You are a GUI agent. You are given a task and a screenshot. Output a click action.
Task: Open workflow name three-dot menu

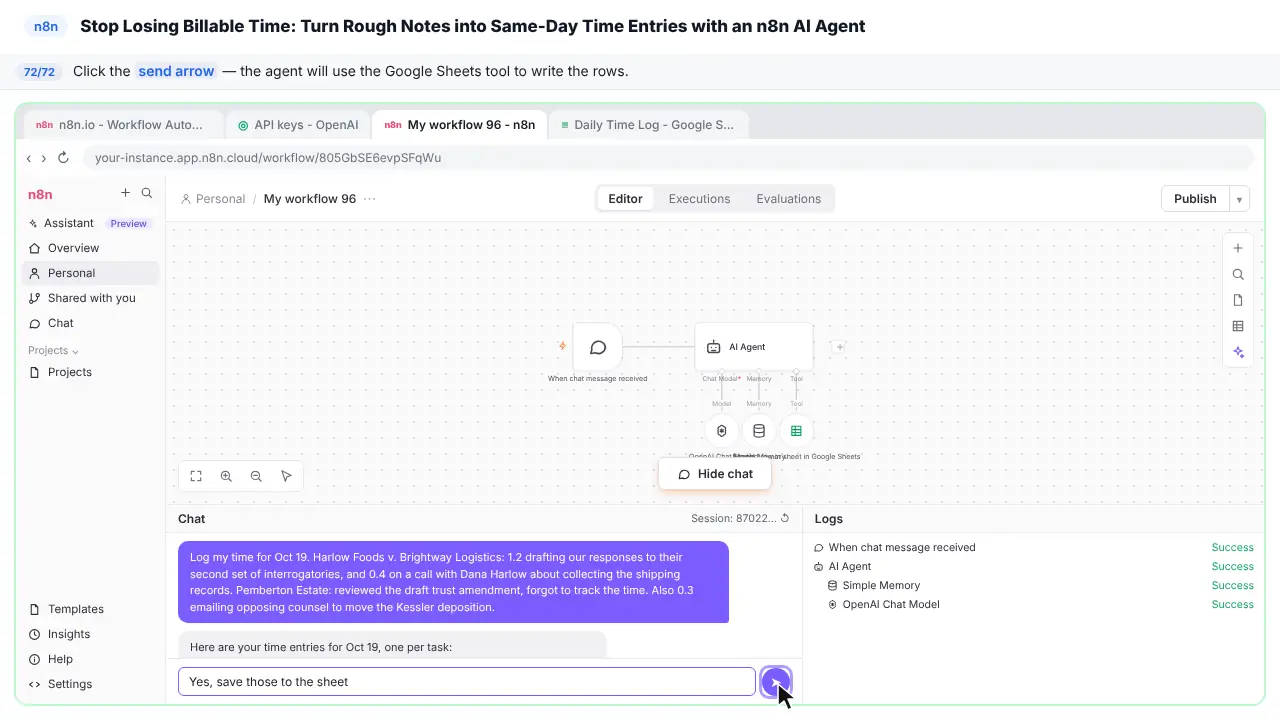(370, 199)
